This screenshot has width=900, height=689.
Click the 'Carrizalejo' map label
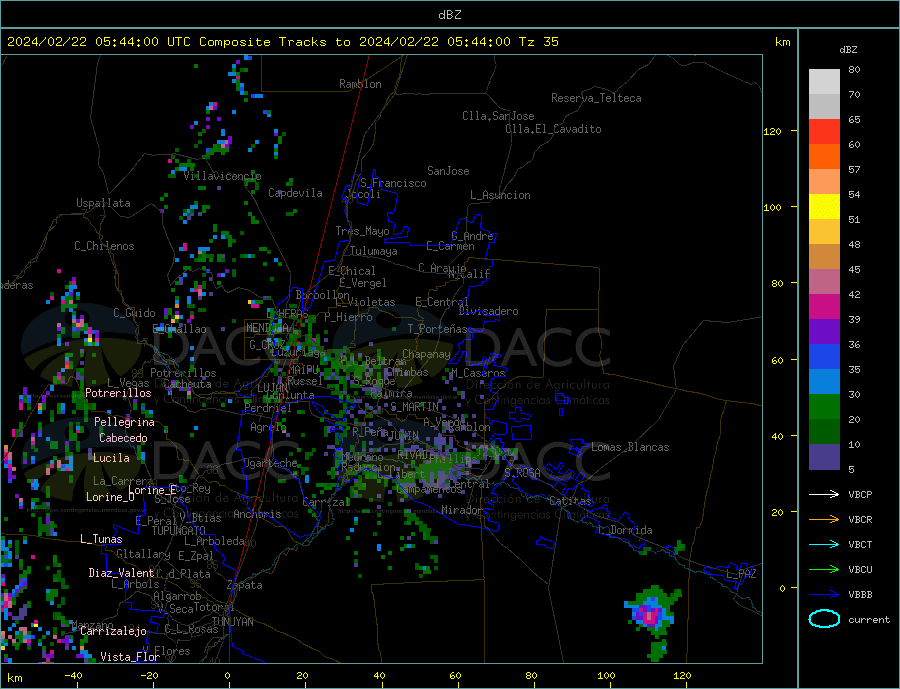pos(113,632)
